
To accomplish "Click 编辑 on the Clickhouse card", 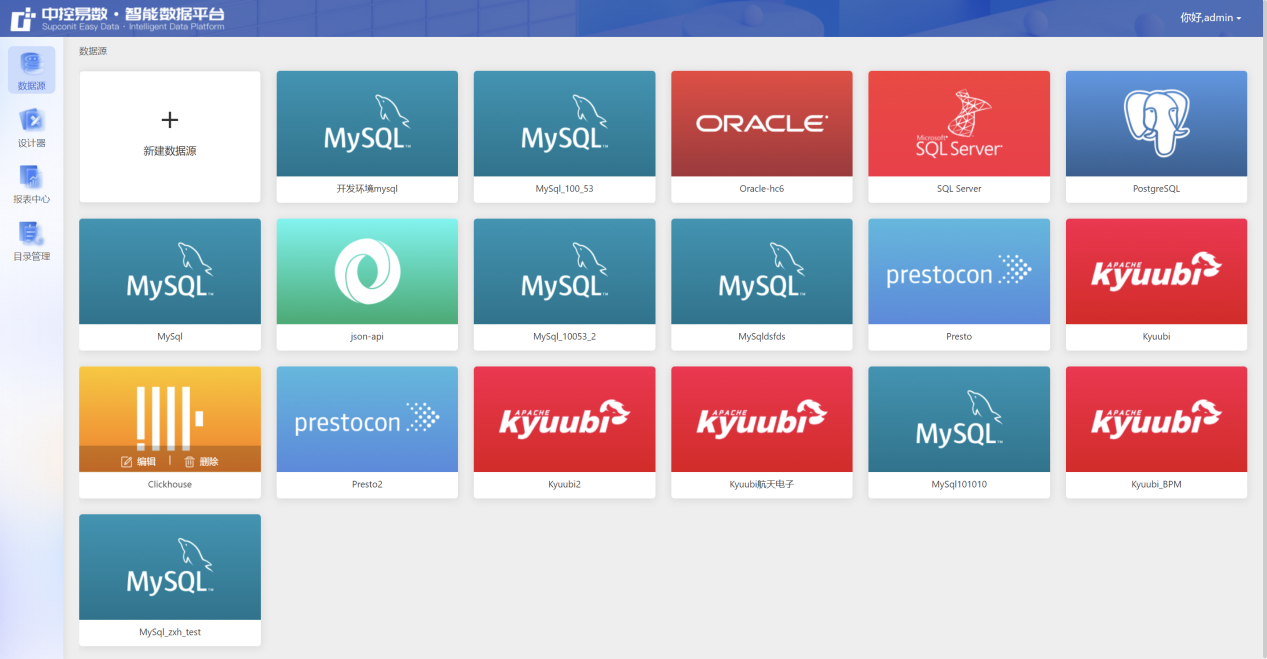I will point(138,462).
